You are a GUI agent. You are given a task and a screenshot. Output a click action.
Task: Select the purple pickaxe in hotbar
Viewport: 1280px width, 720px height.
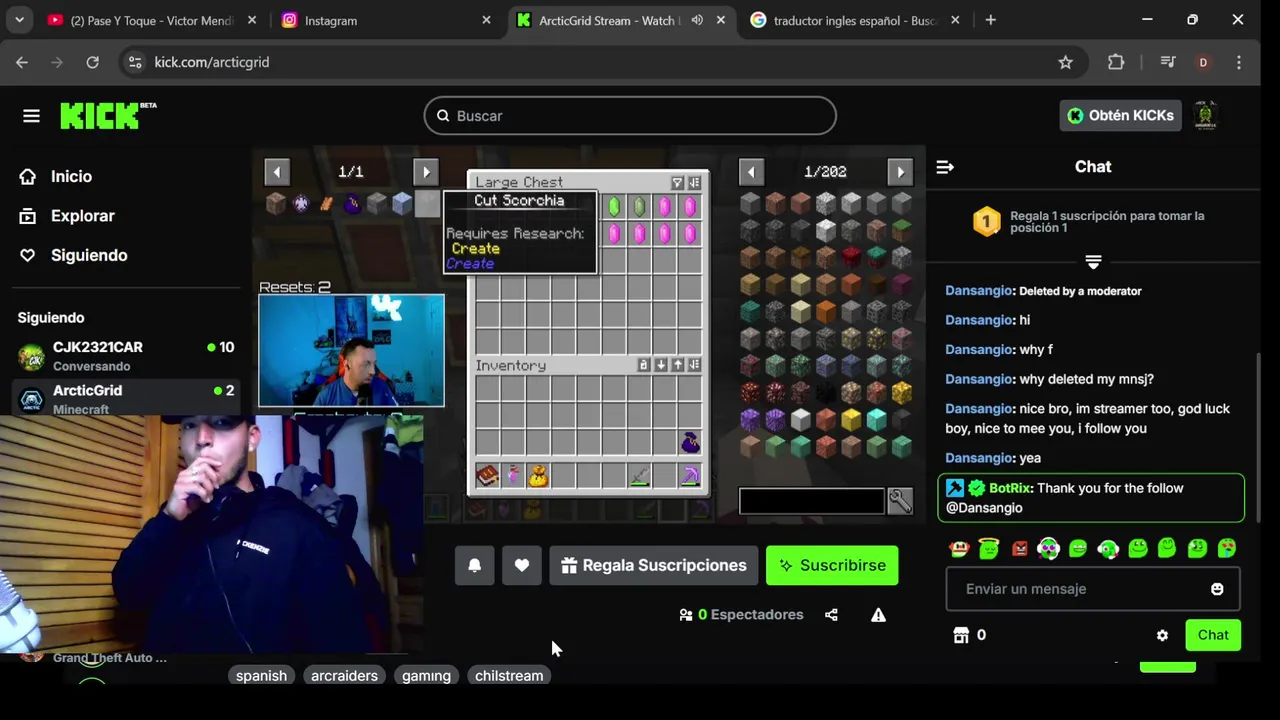690,477
